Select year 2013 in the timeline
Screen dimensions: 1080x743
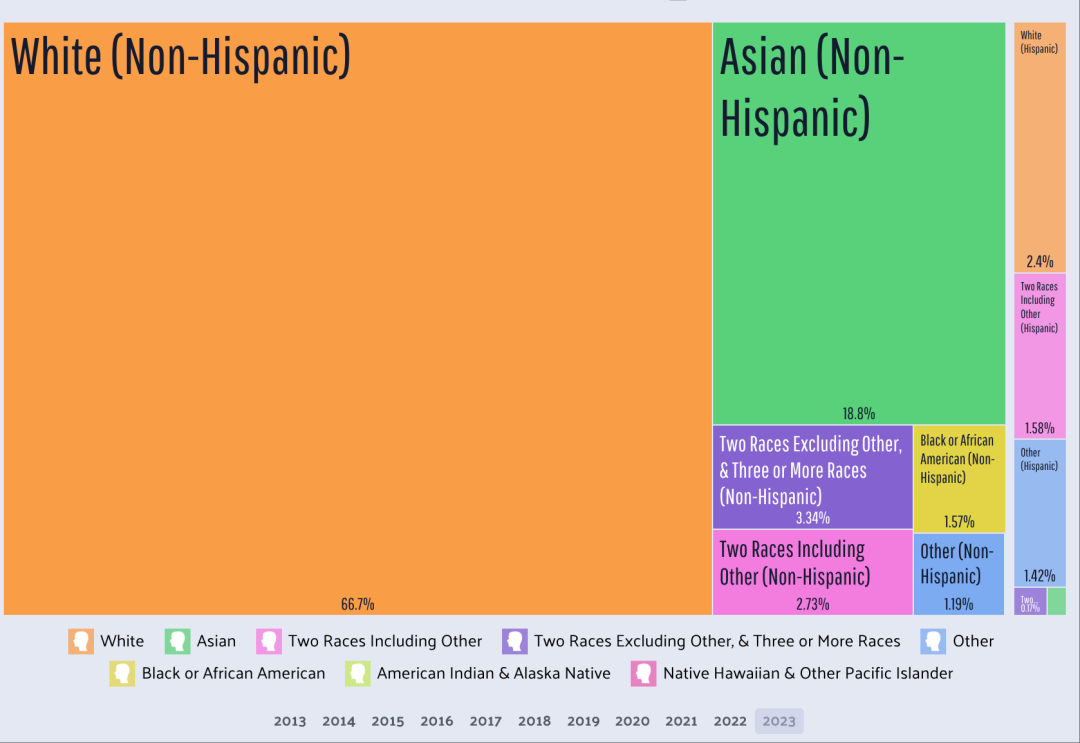pos(290,721)
